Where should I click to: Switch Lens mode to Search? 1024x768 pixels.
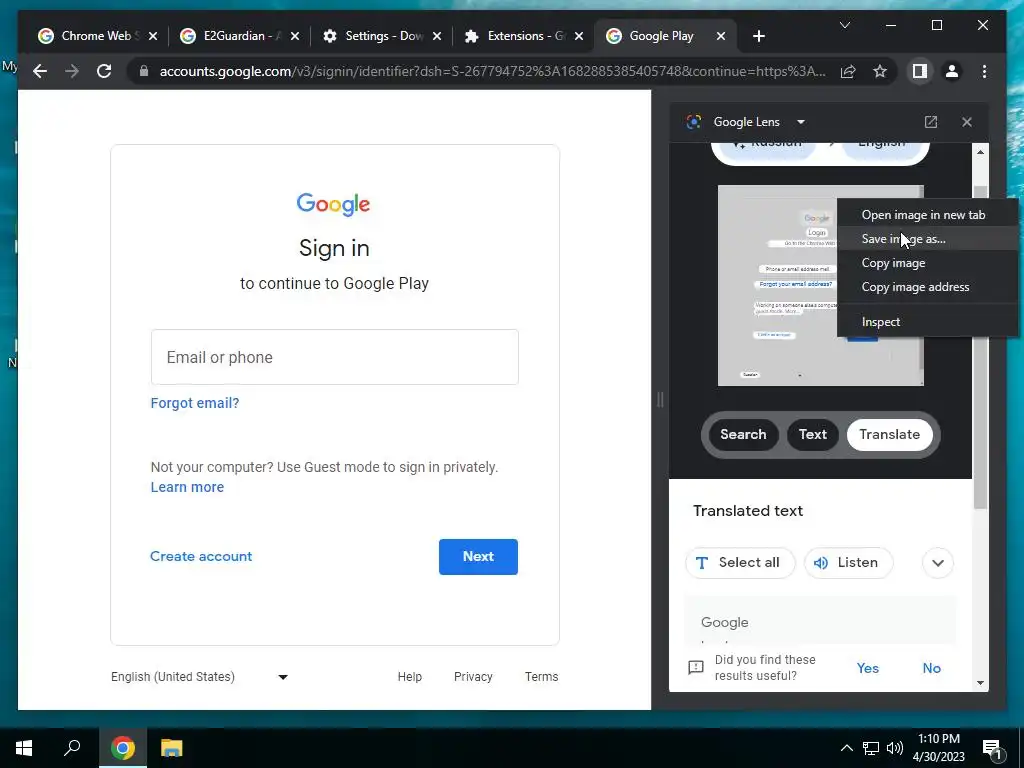[x=743, y=435]
